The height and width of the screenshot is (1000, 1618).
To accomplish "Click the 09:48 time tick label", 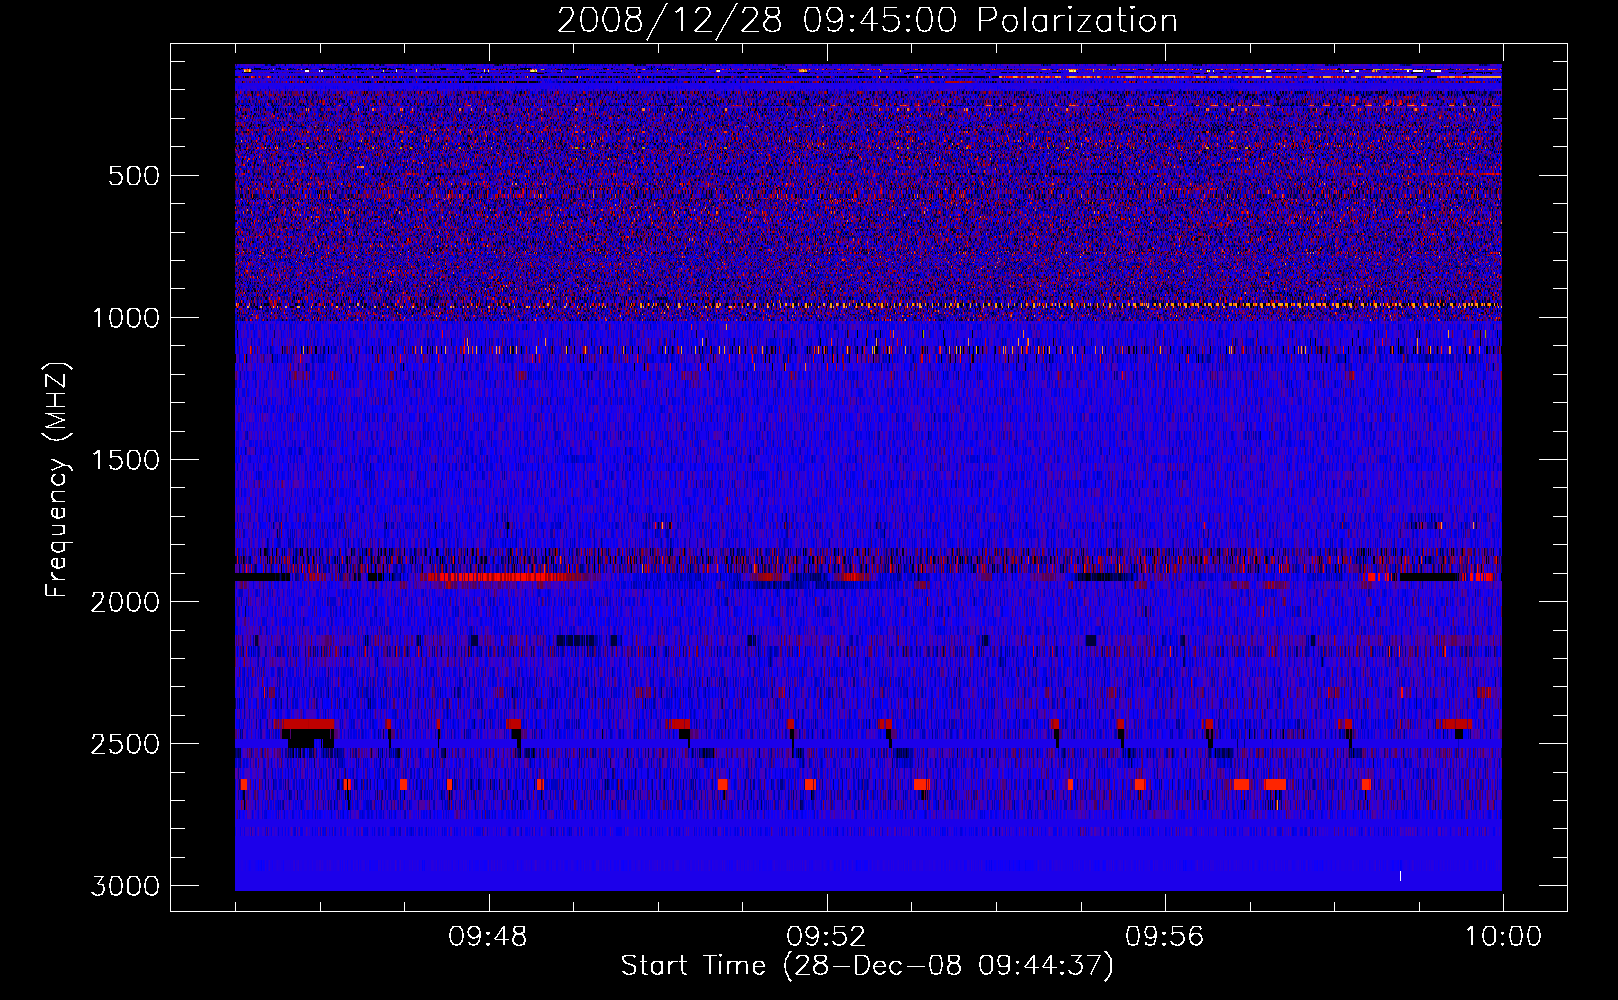I will (x=488, y=937).
